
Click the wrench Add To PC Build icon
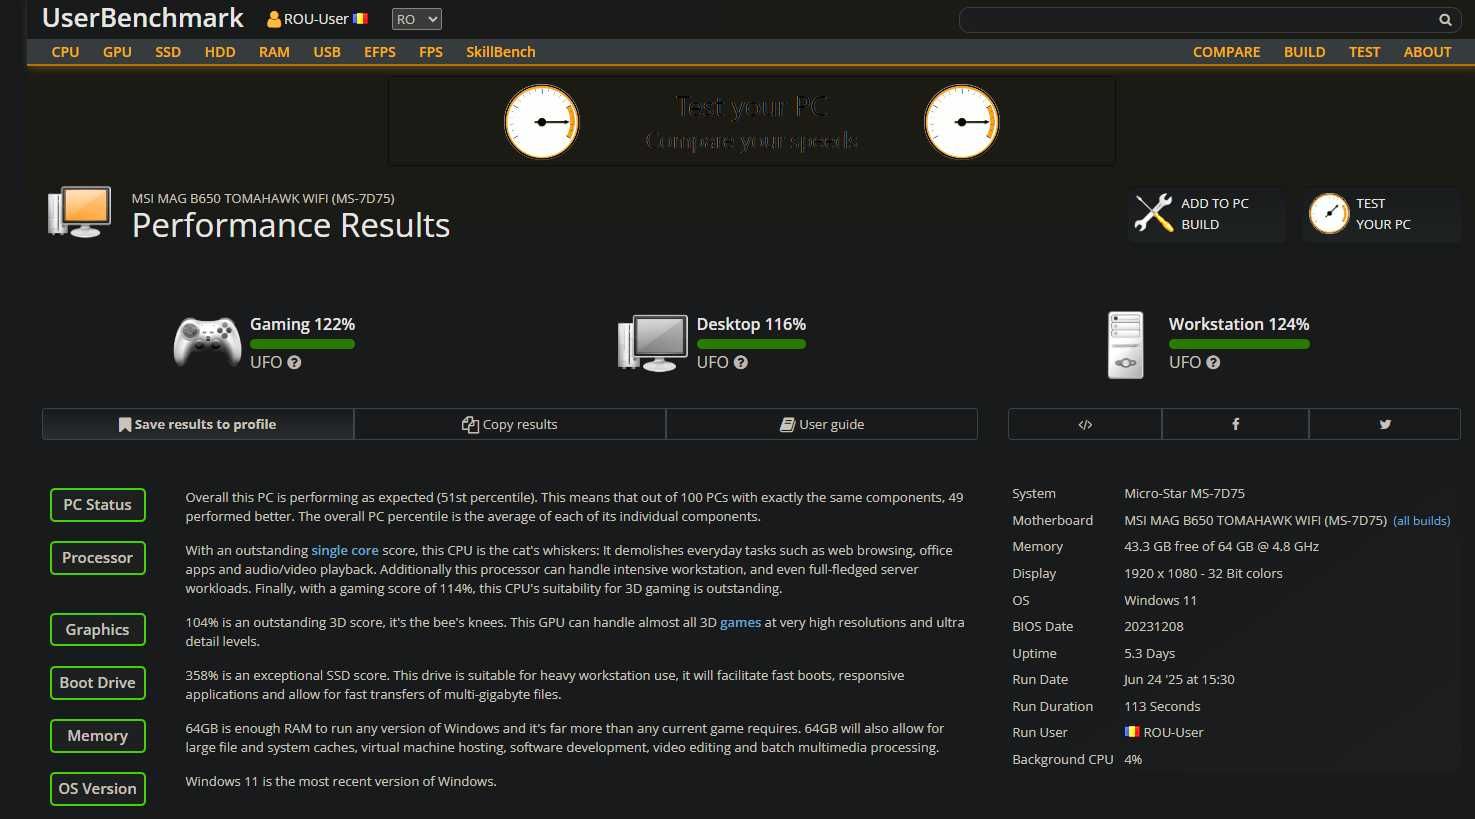click(x=1153, y=213)
